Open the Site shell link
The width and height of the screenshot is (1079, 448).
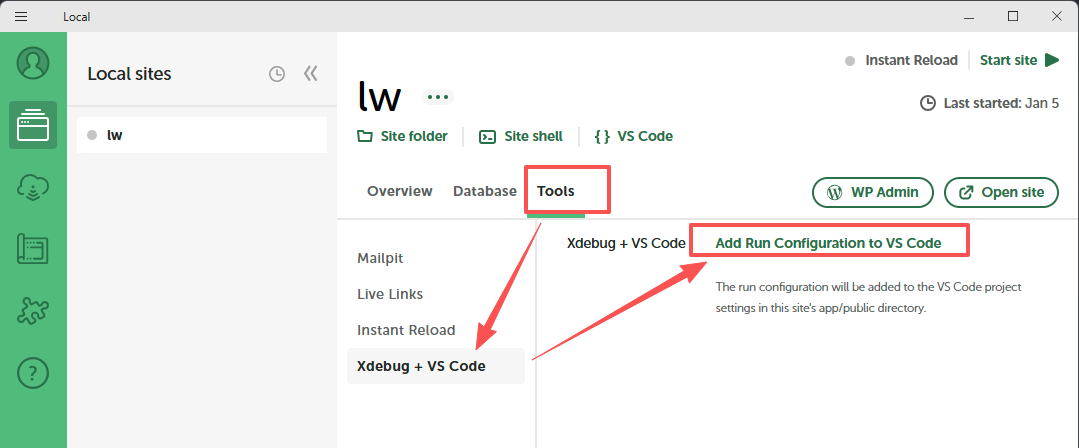point(521,136)
